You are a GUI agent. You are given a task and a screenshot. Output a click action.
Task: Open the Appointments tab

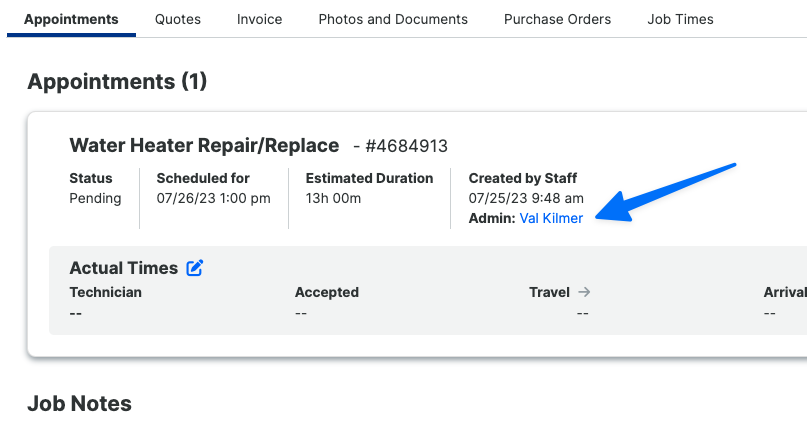pos(71,19)
